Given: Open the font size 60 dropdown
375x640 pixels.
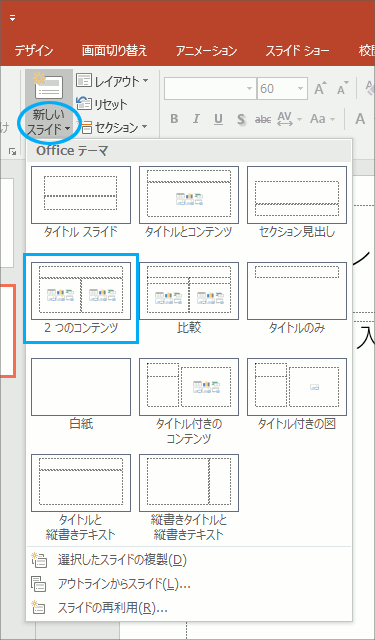Looking at the screenshot, I should point(301,89).
